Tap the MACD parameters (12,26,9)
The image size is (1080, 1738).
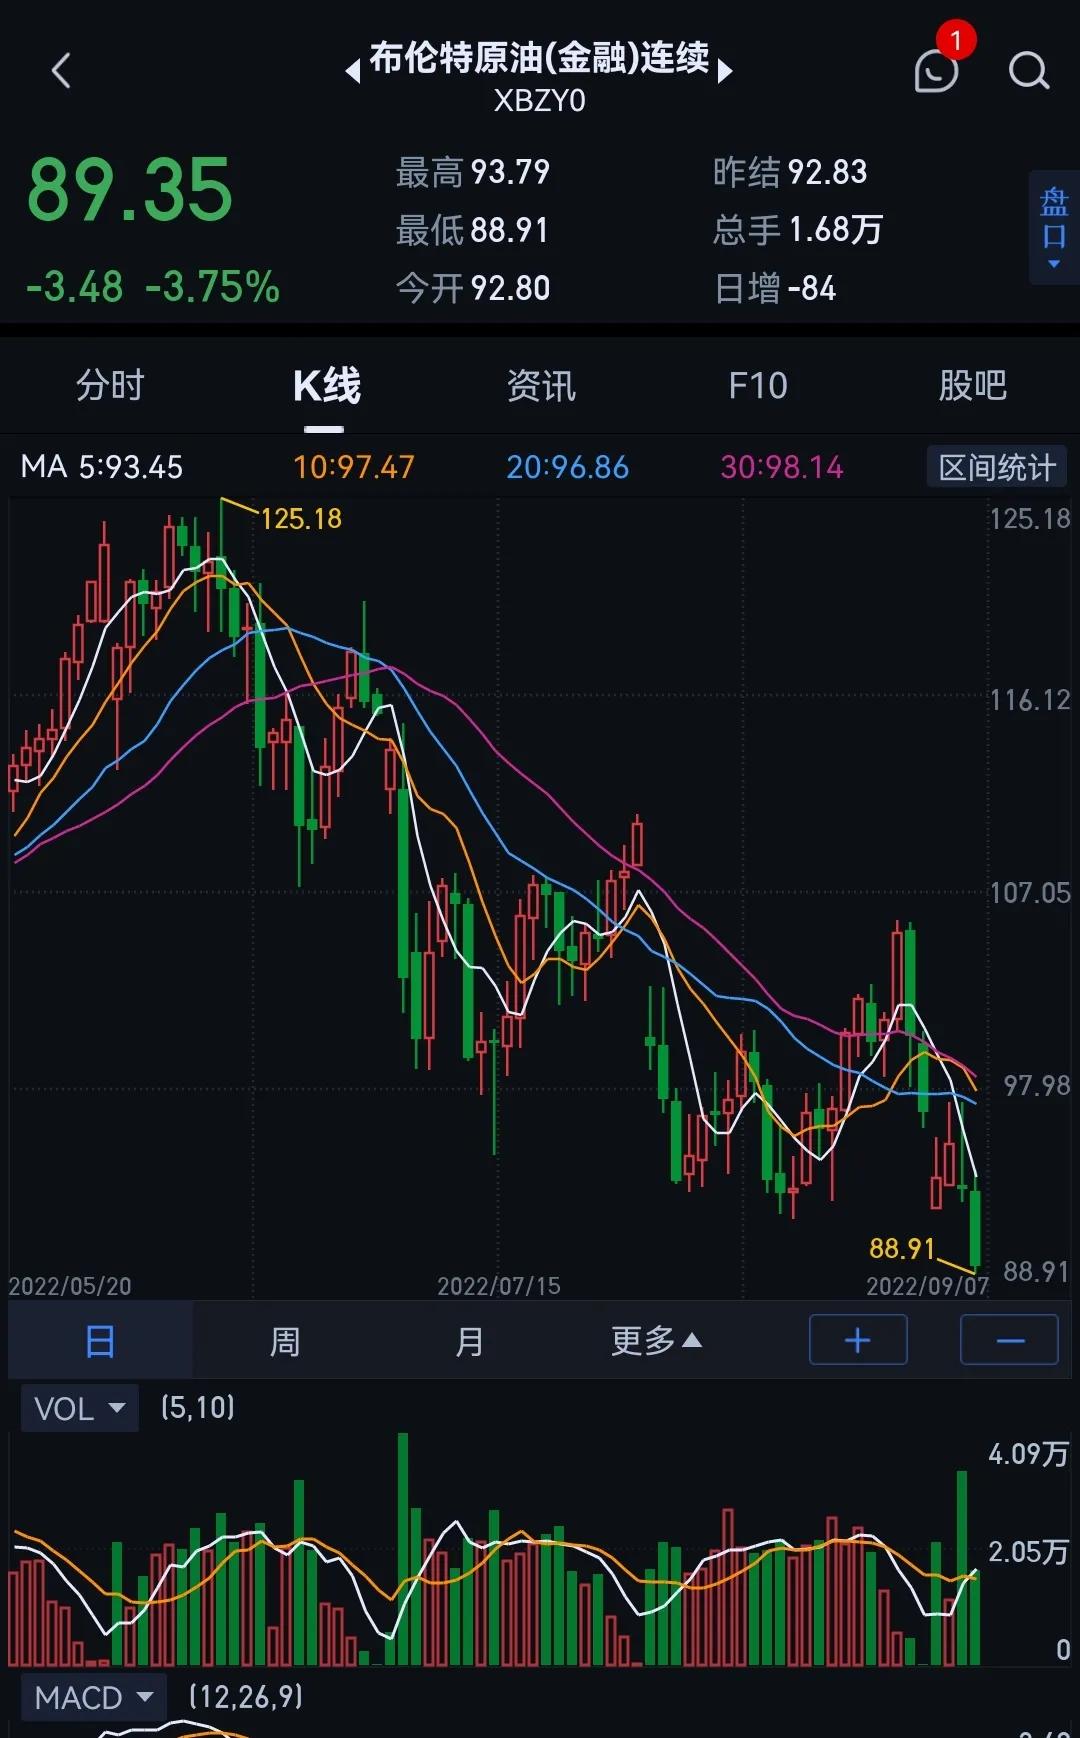click(245, 1696)
